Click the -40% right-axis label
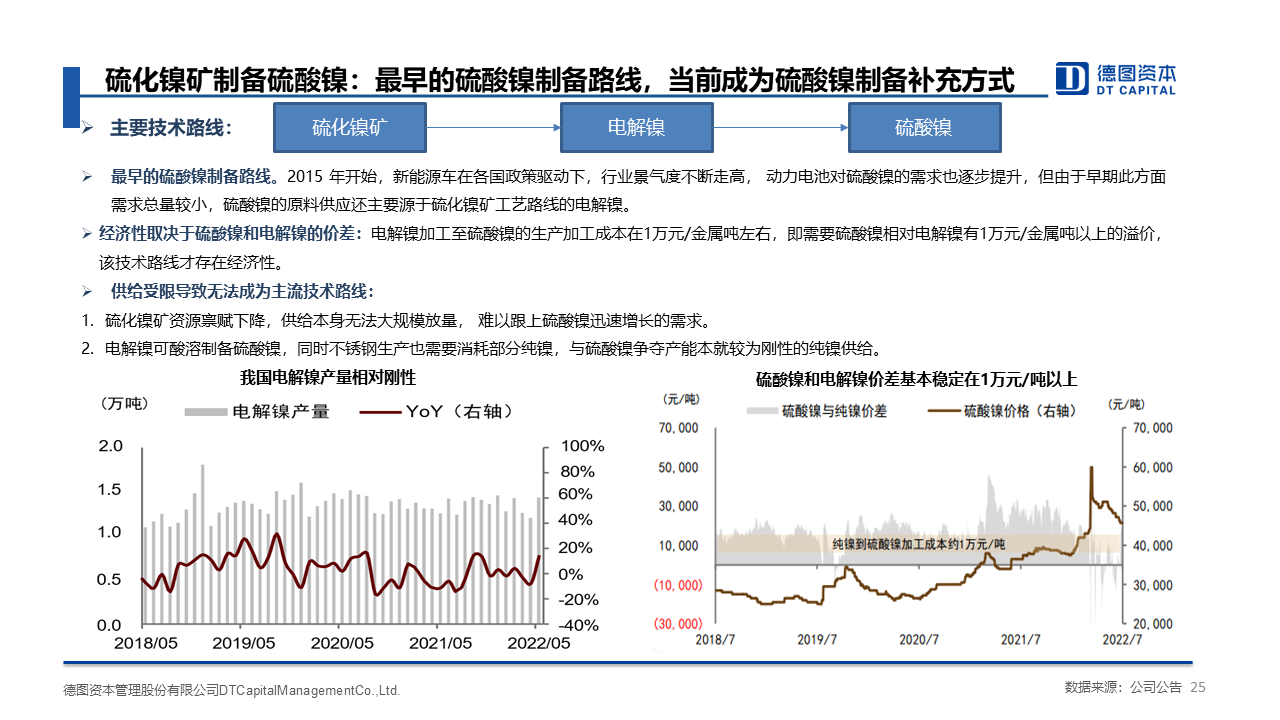This screenshot has width=1280, height=720. 581,625
